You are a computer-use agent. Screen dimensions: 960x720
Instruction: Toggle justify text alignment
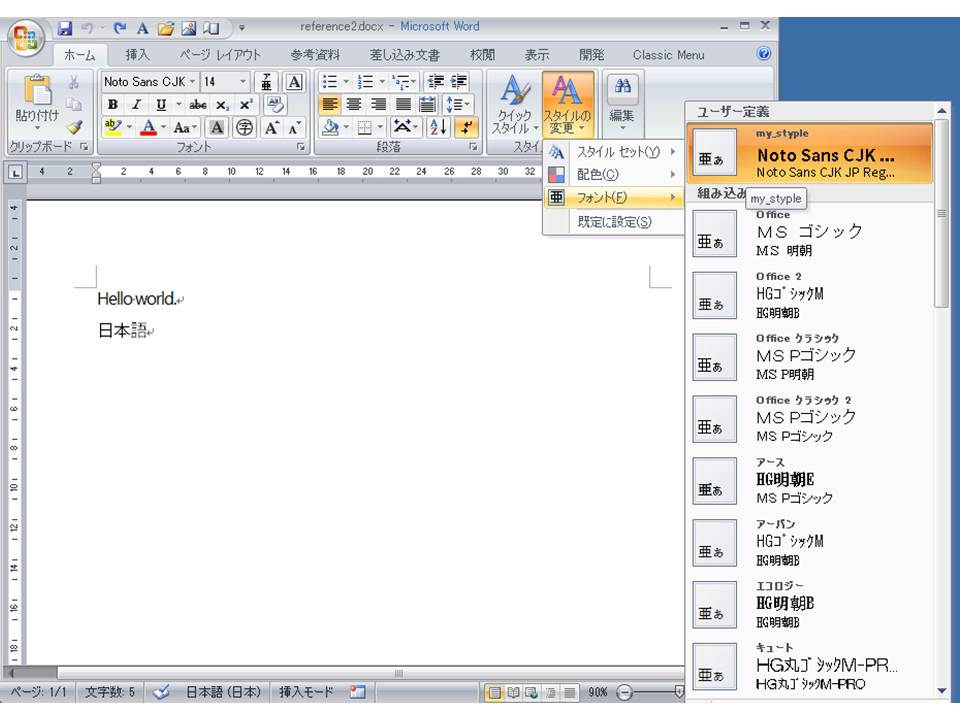coord(403,105)
